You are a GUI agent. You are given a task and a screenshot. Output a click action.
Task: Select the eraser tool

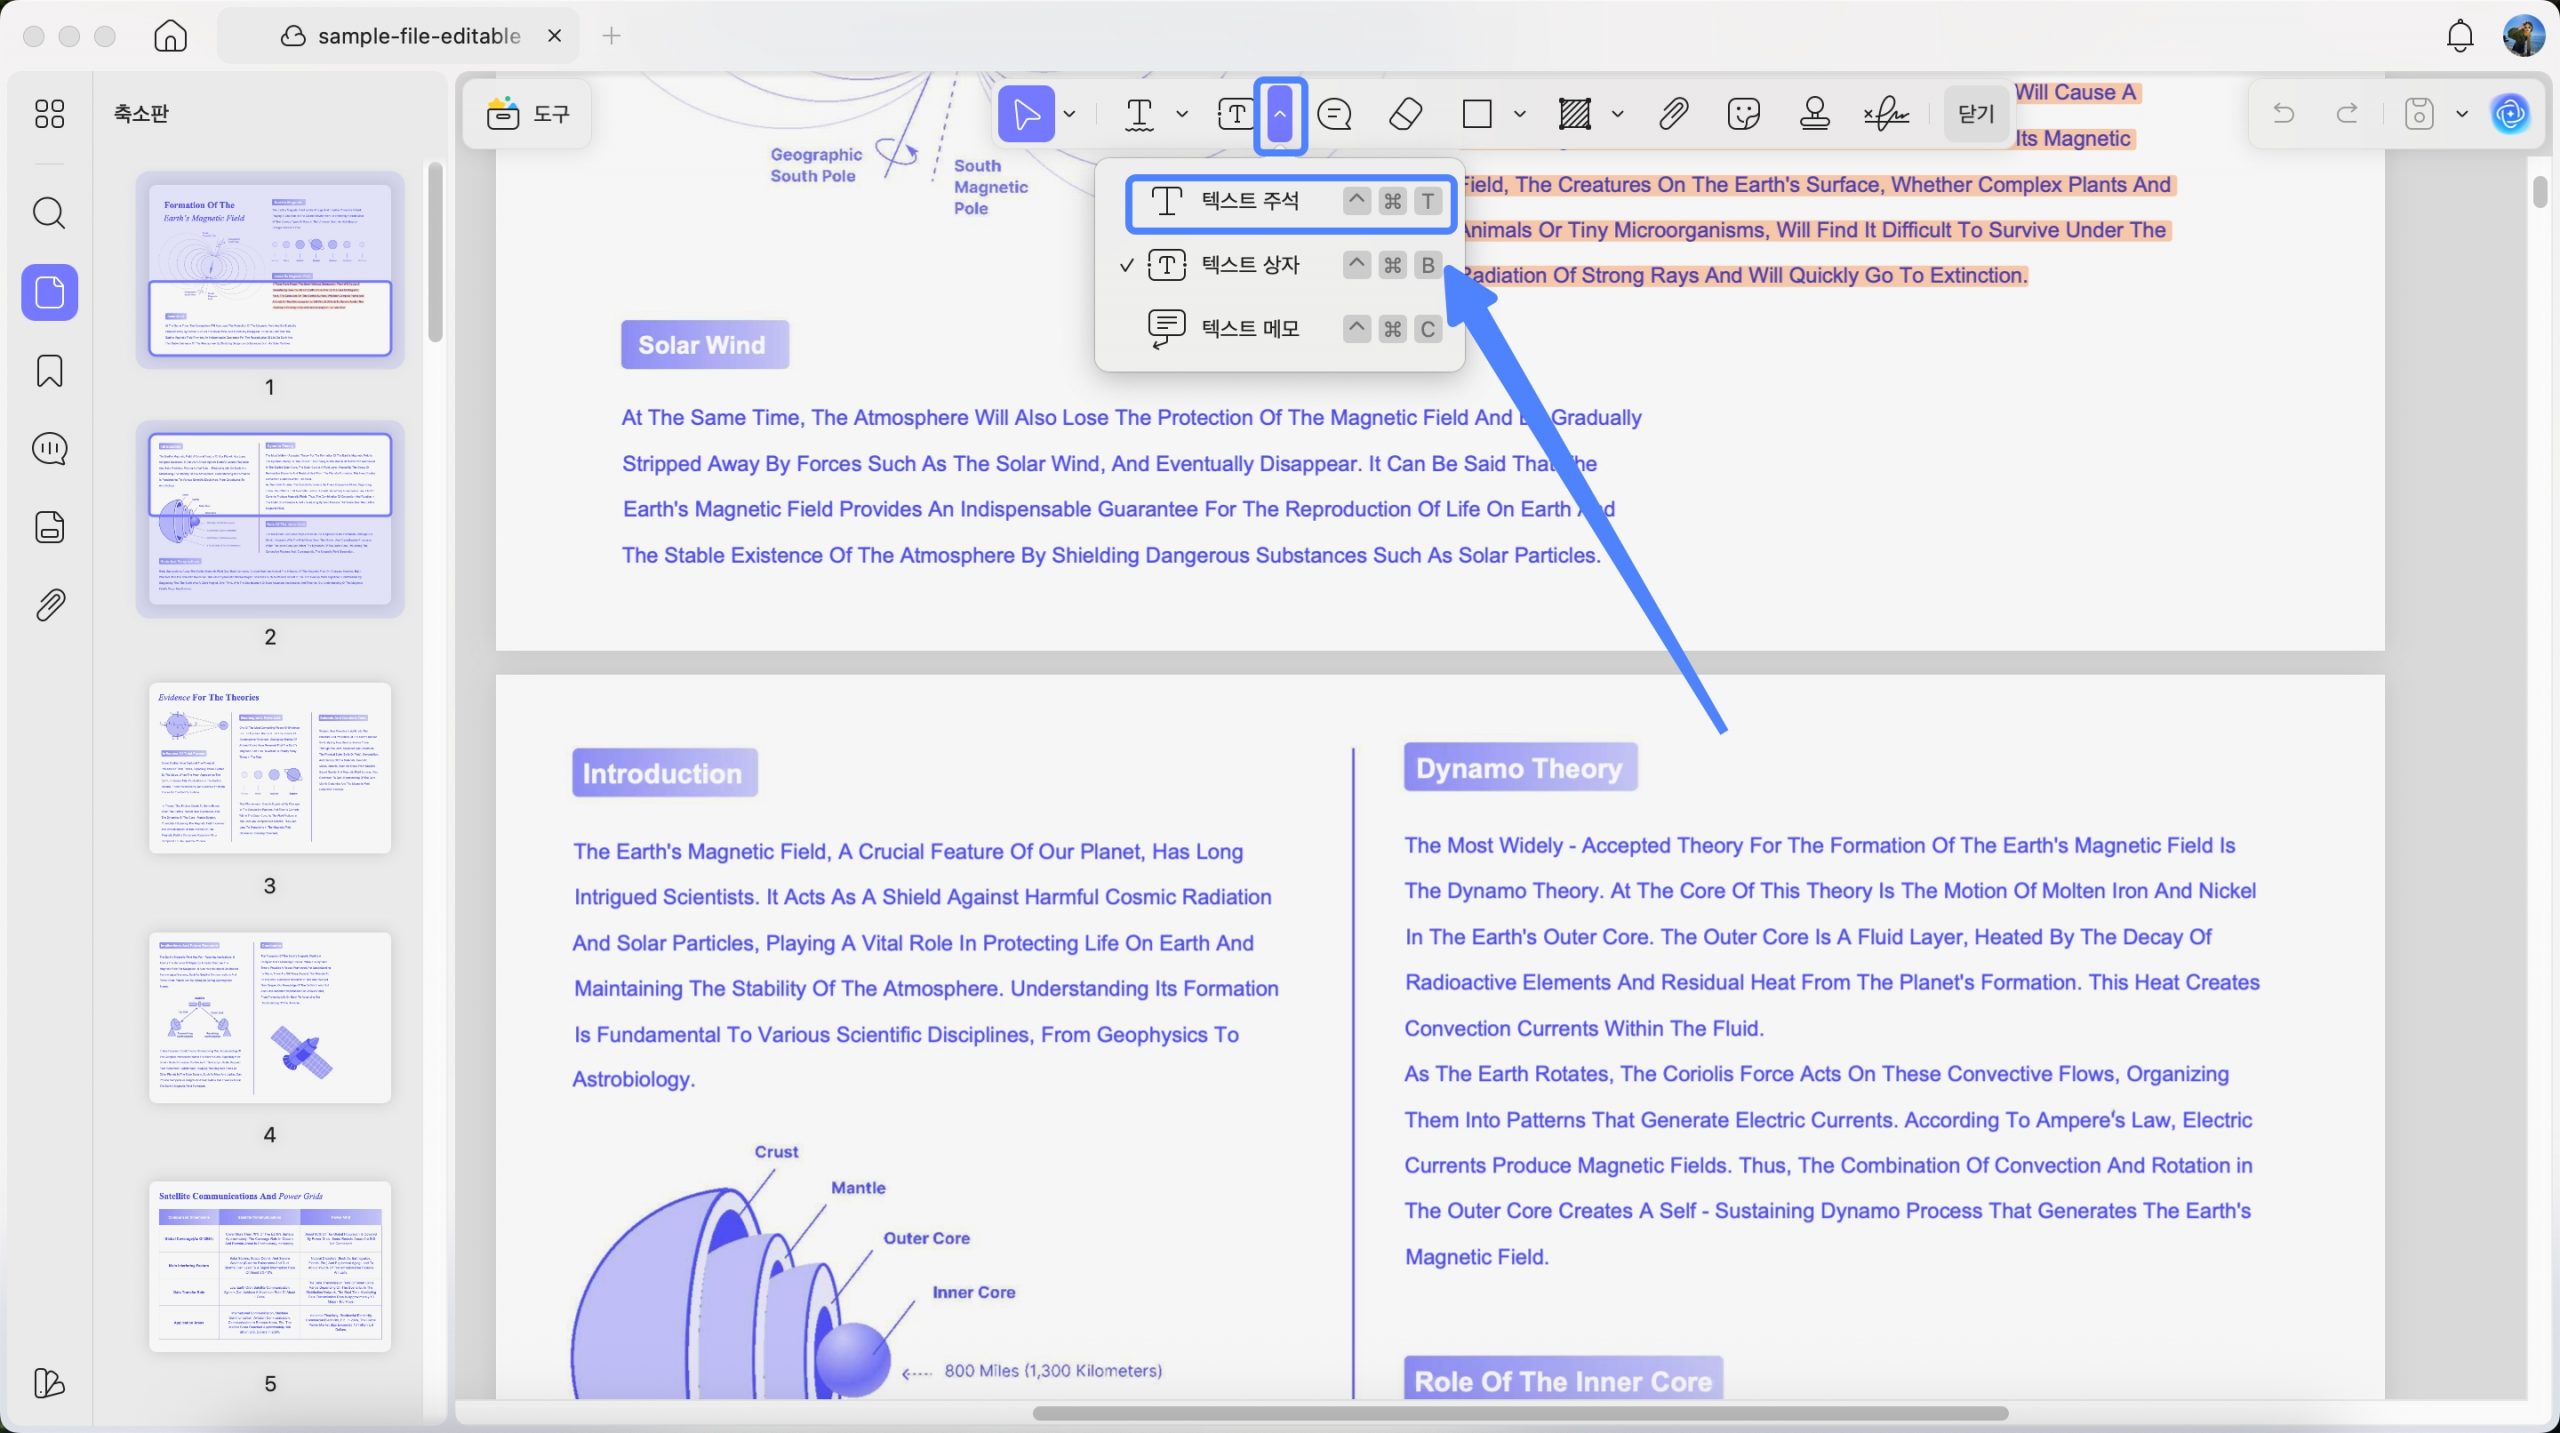[1406, 114]
